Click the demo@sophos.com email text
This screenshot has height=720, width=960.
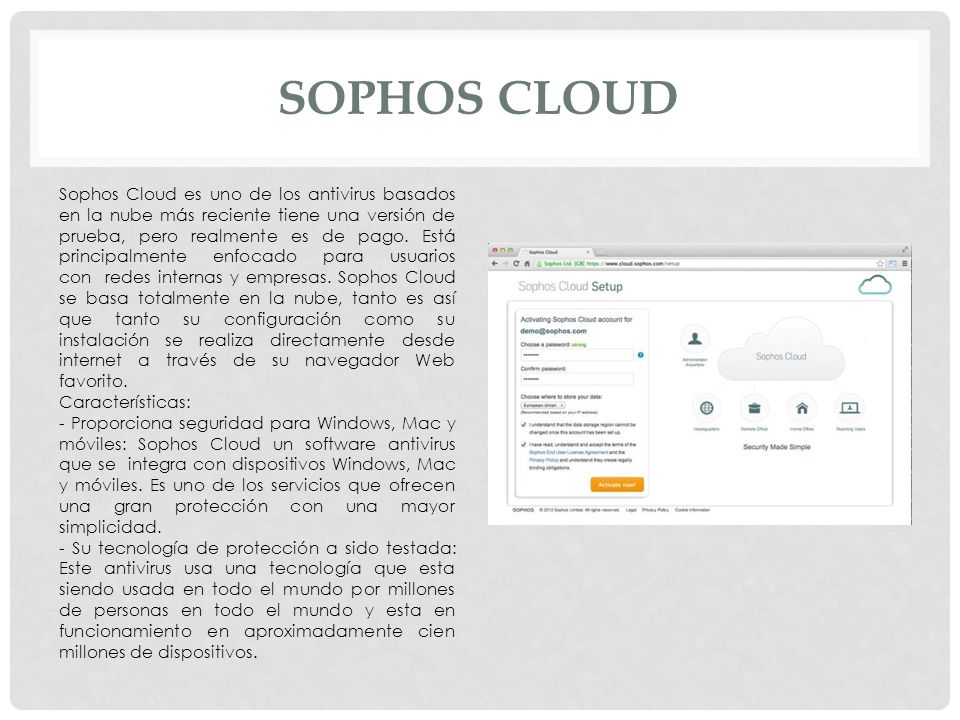tap(553, 331)
